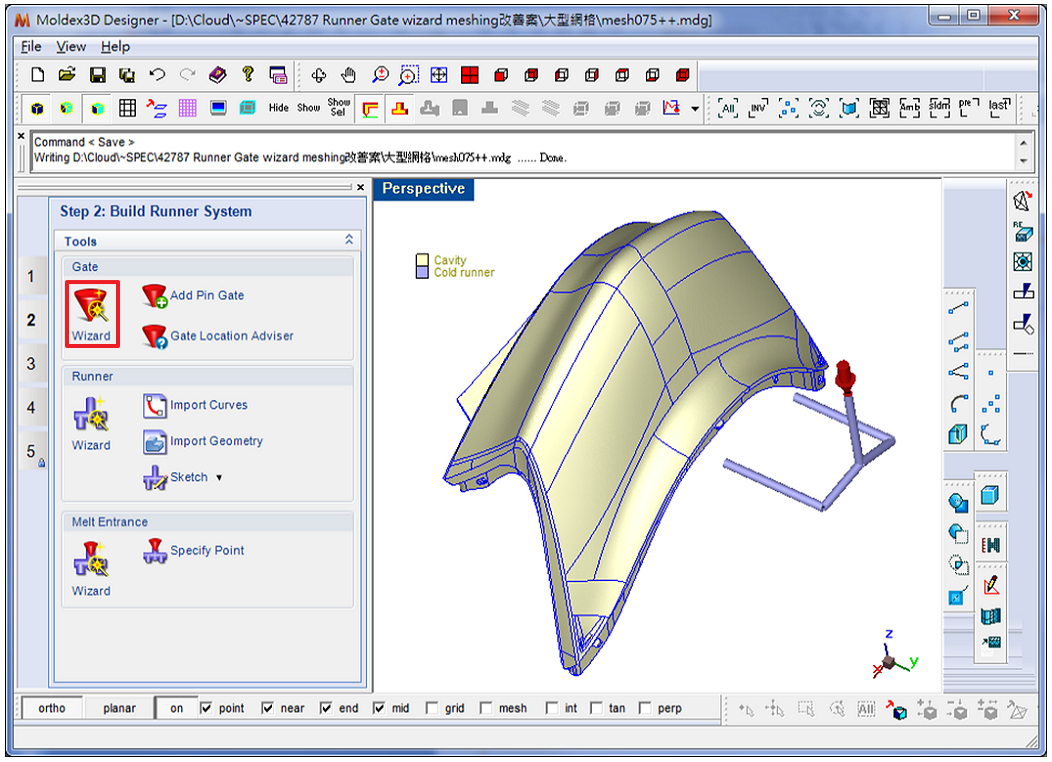Collapse the Tools panel chevron
This screenshot has width=1052, height=762.
349,239
